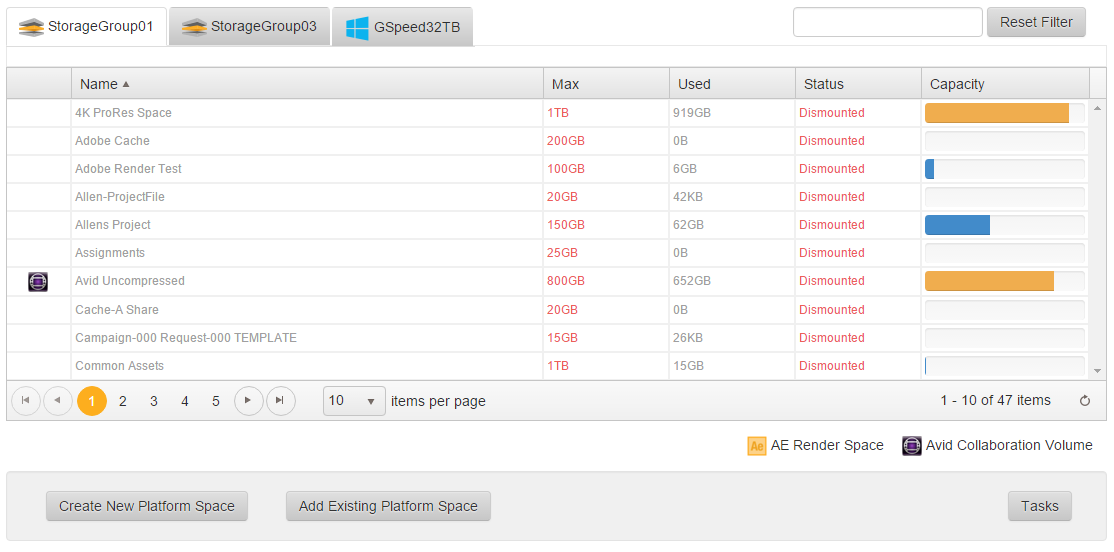
Task: Select the Adobe Render Test row name
Action: pyautogui.click(x=128, y=169)
